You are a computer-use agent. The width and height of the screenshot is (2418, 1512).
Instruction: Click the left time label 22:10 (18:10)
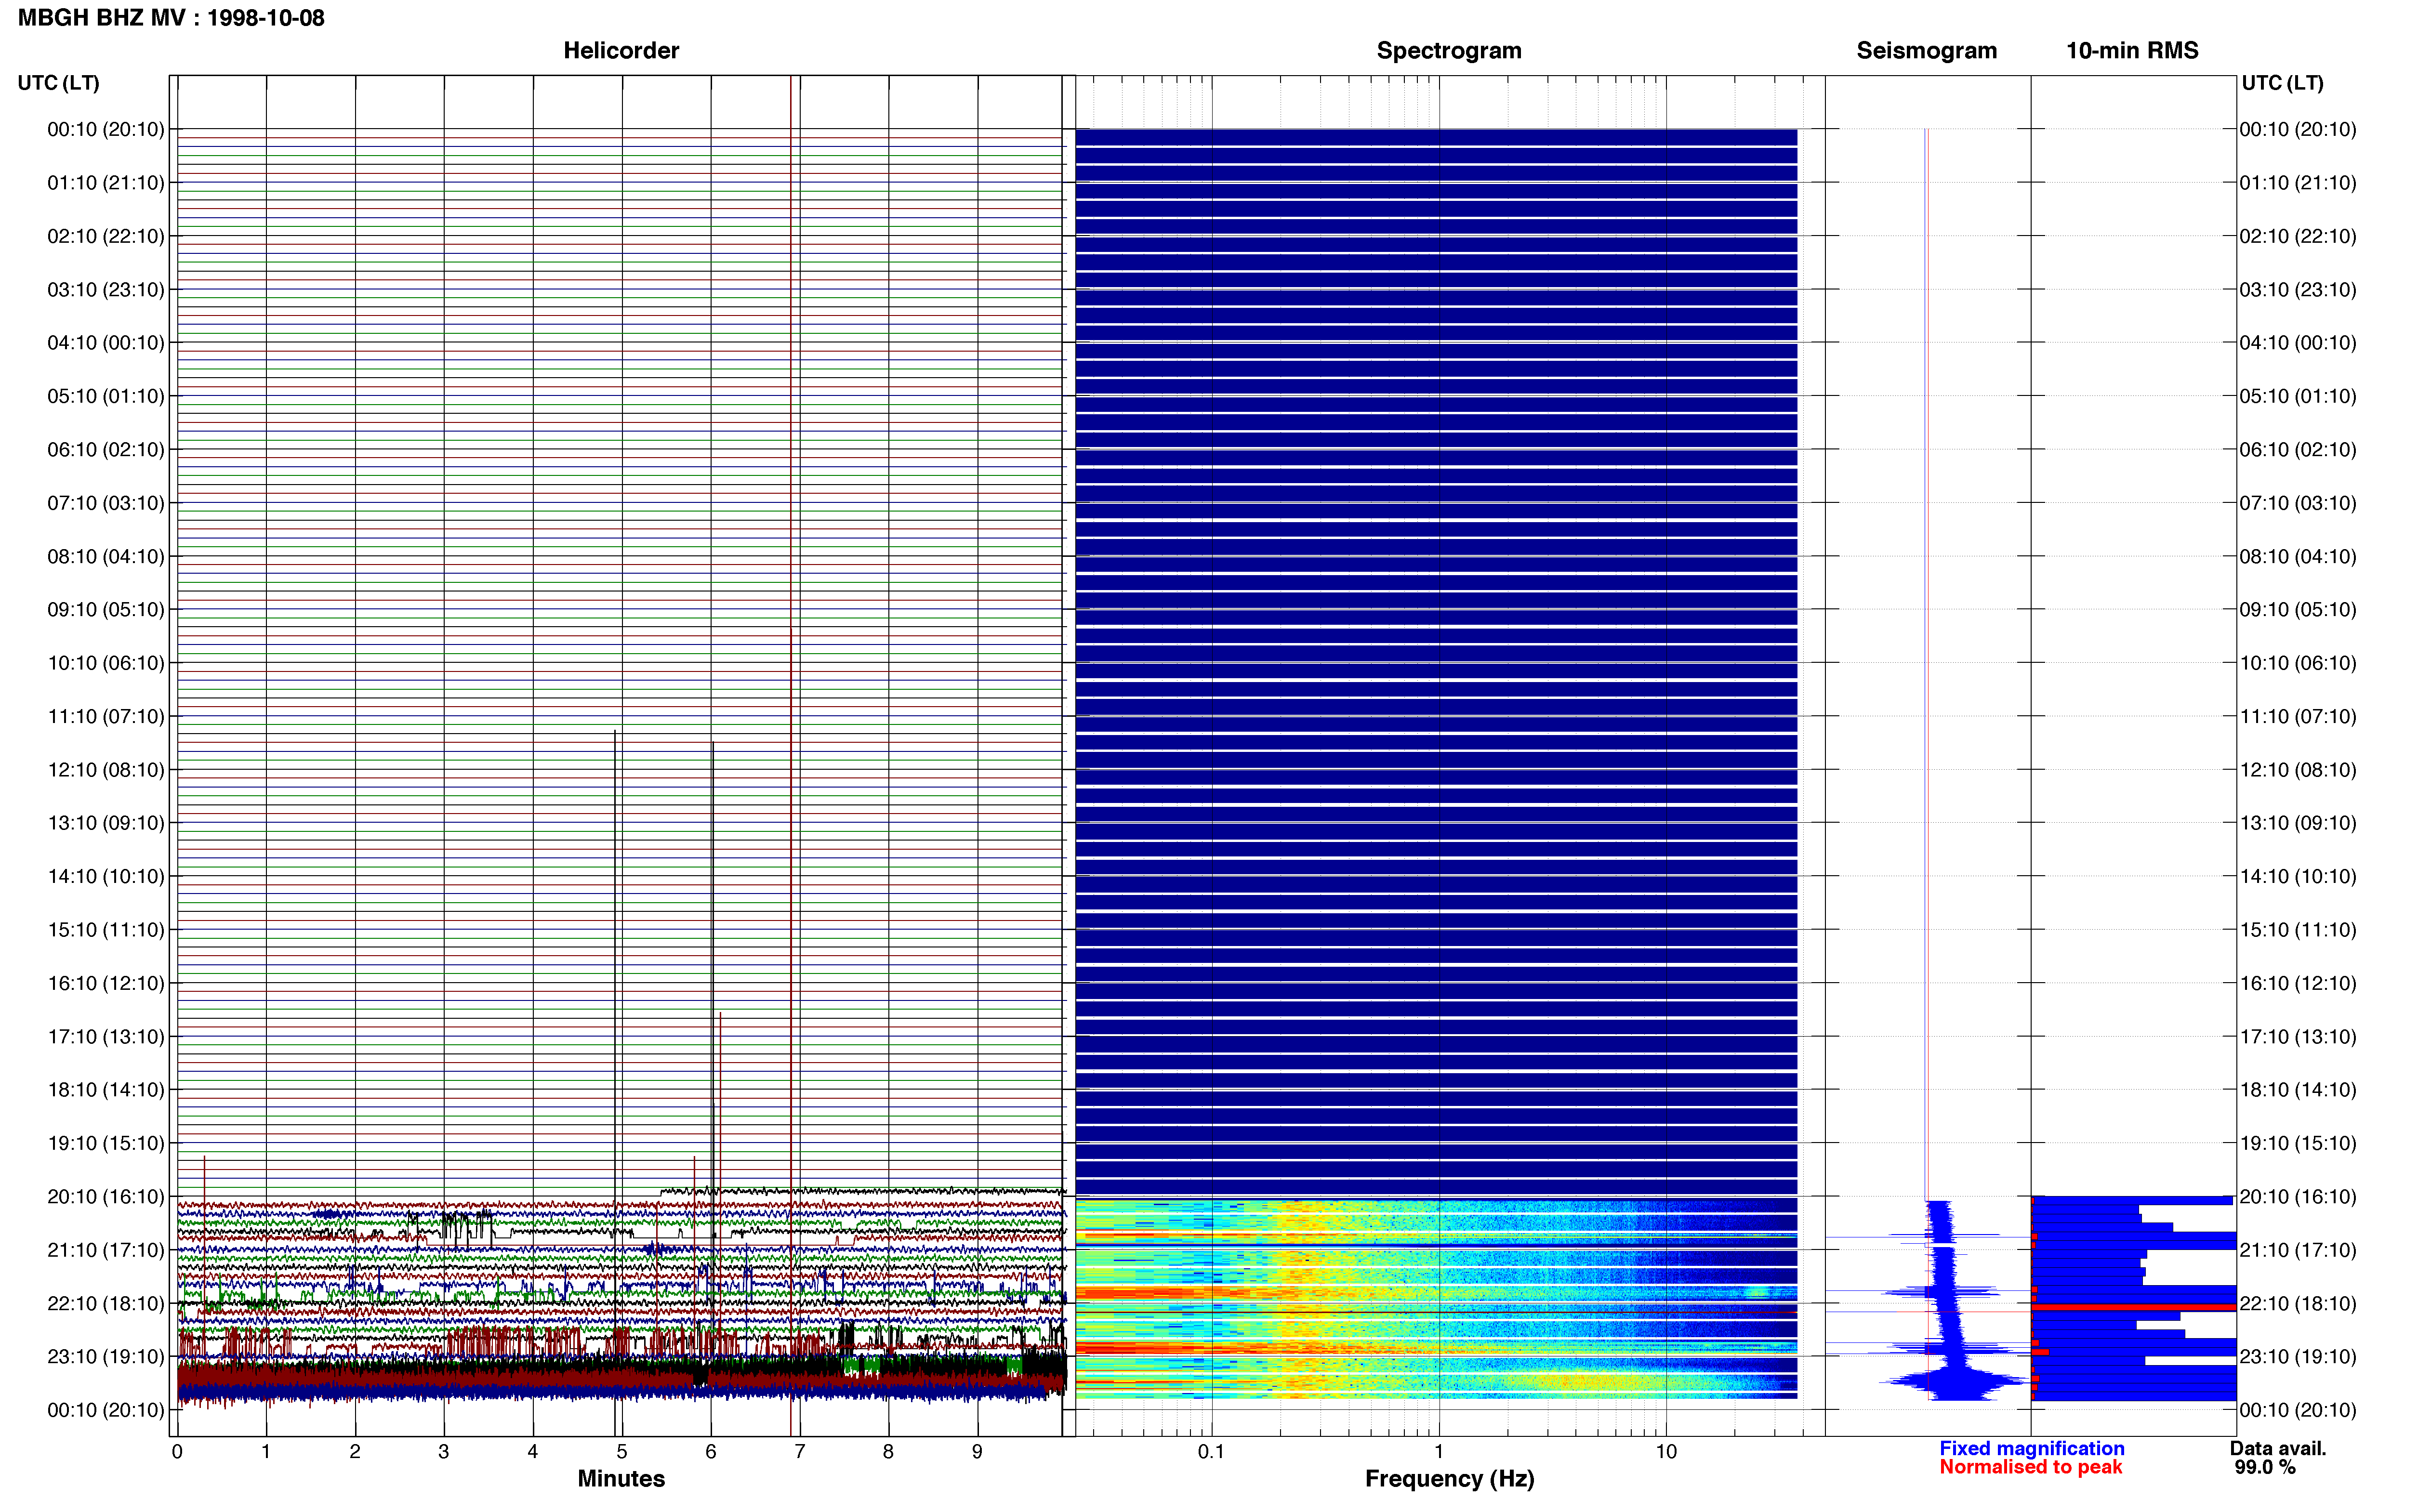pyautogui.click(x=106, y=1303)
